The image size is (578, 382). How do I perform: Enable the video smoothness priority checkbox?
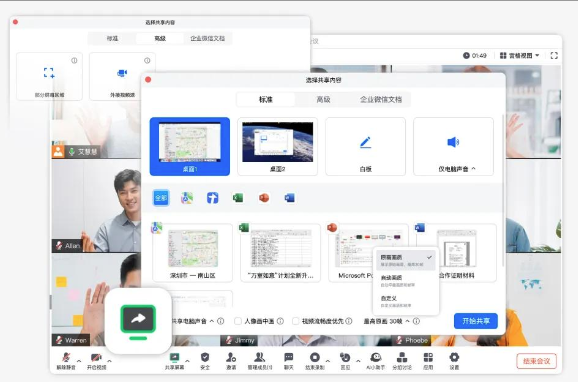point(295,321)
